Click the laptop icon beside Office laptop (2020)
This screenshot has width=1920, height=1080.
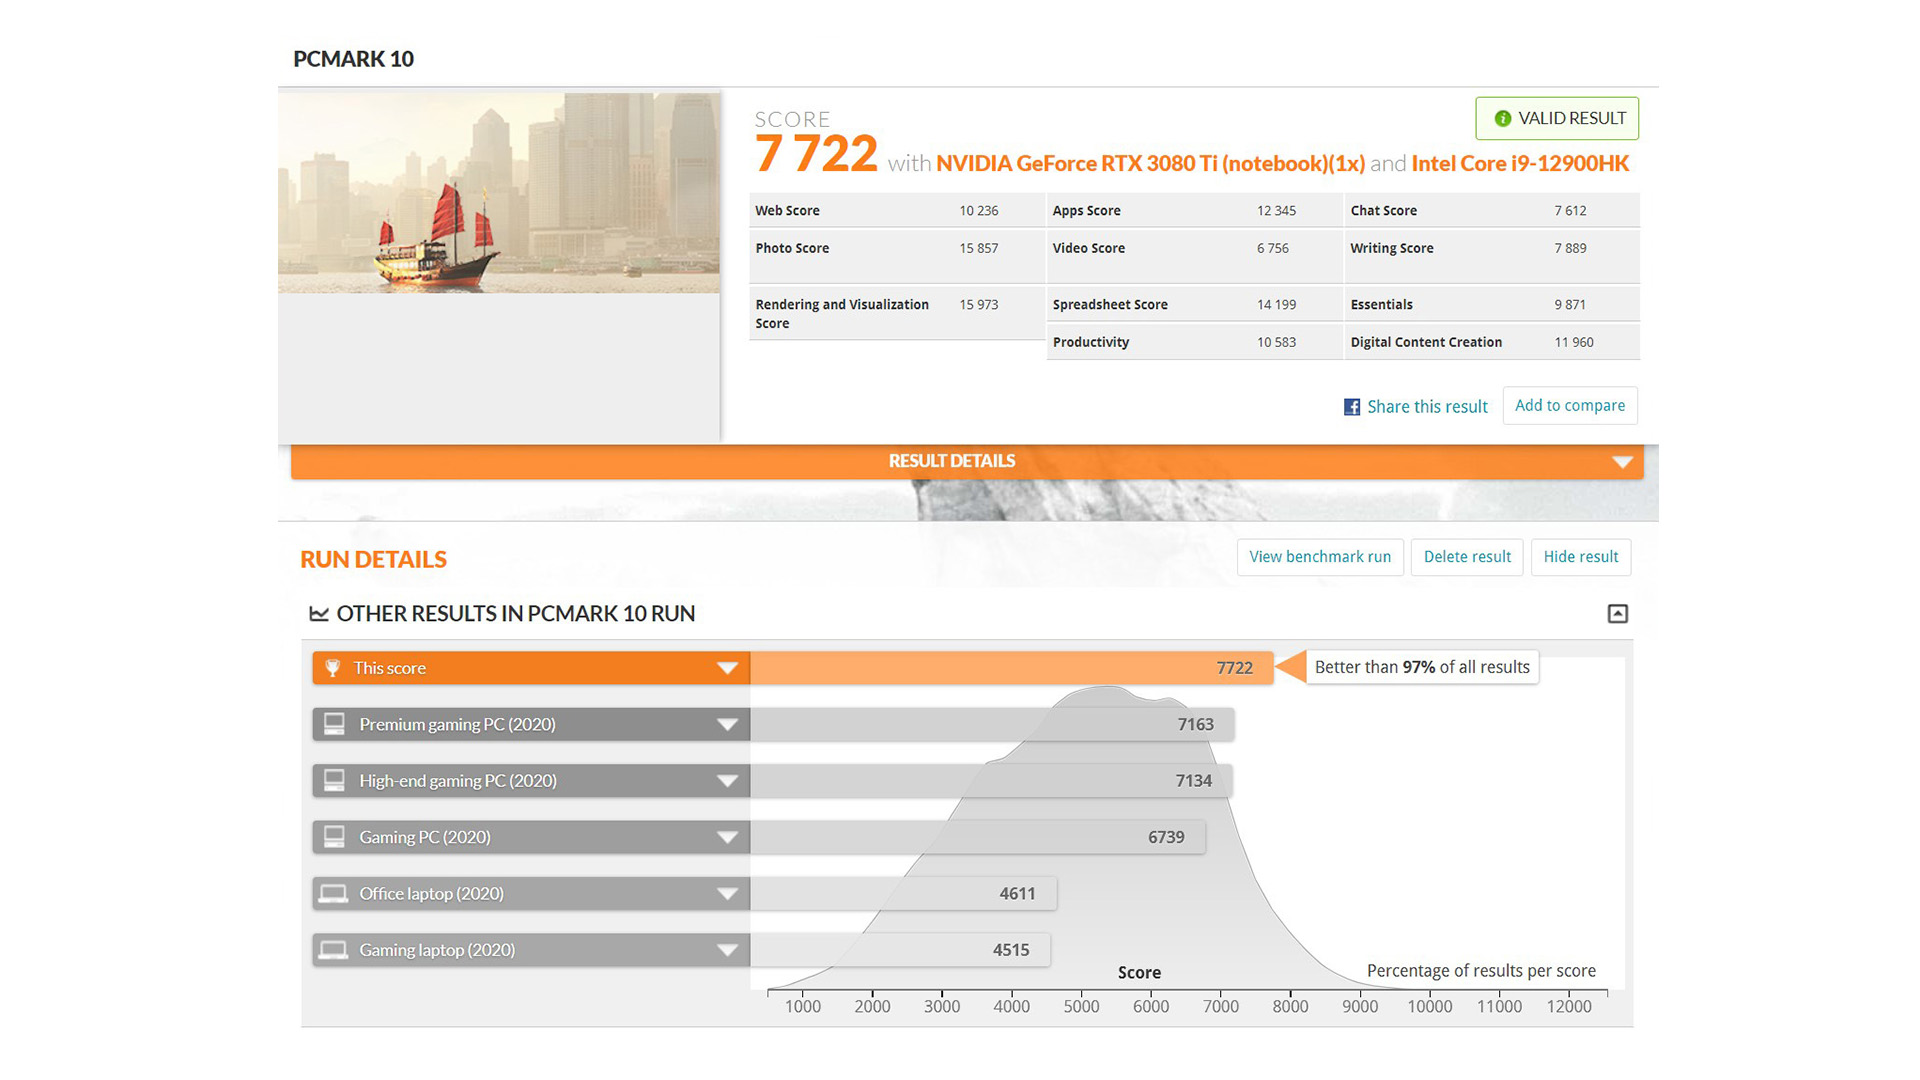pos(333,893)
